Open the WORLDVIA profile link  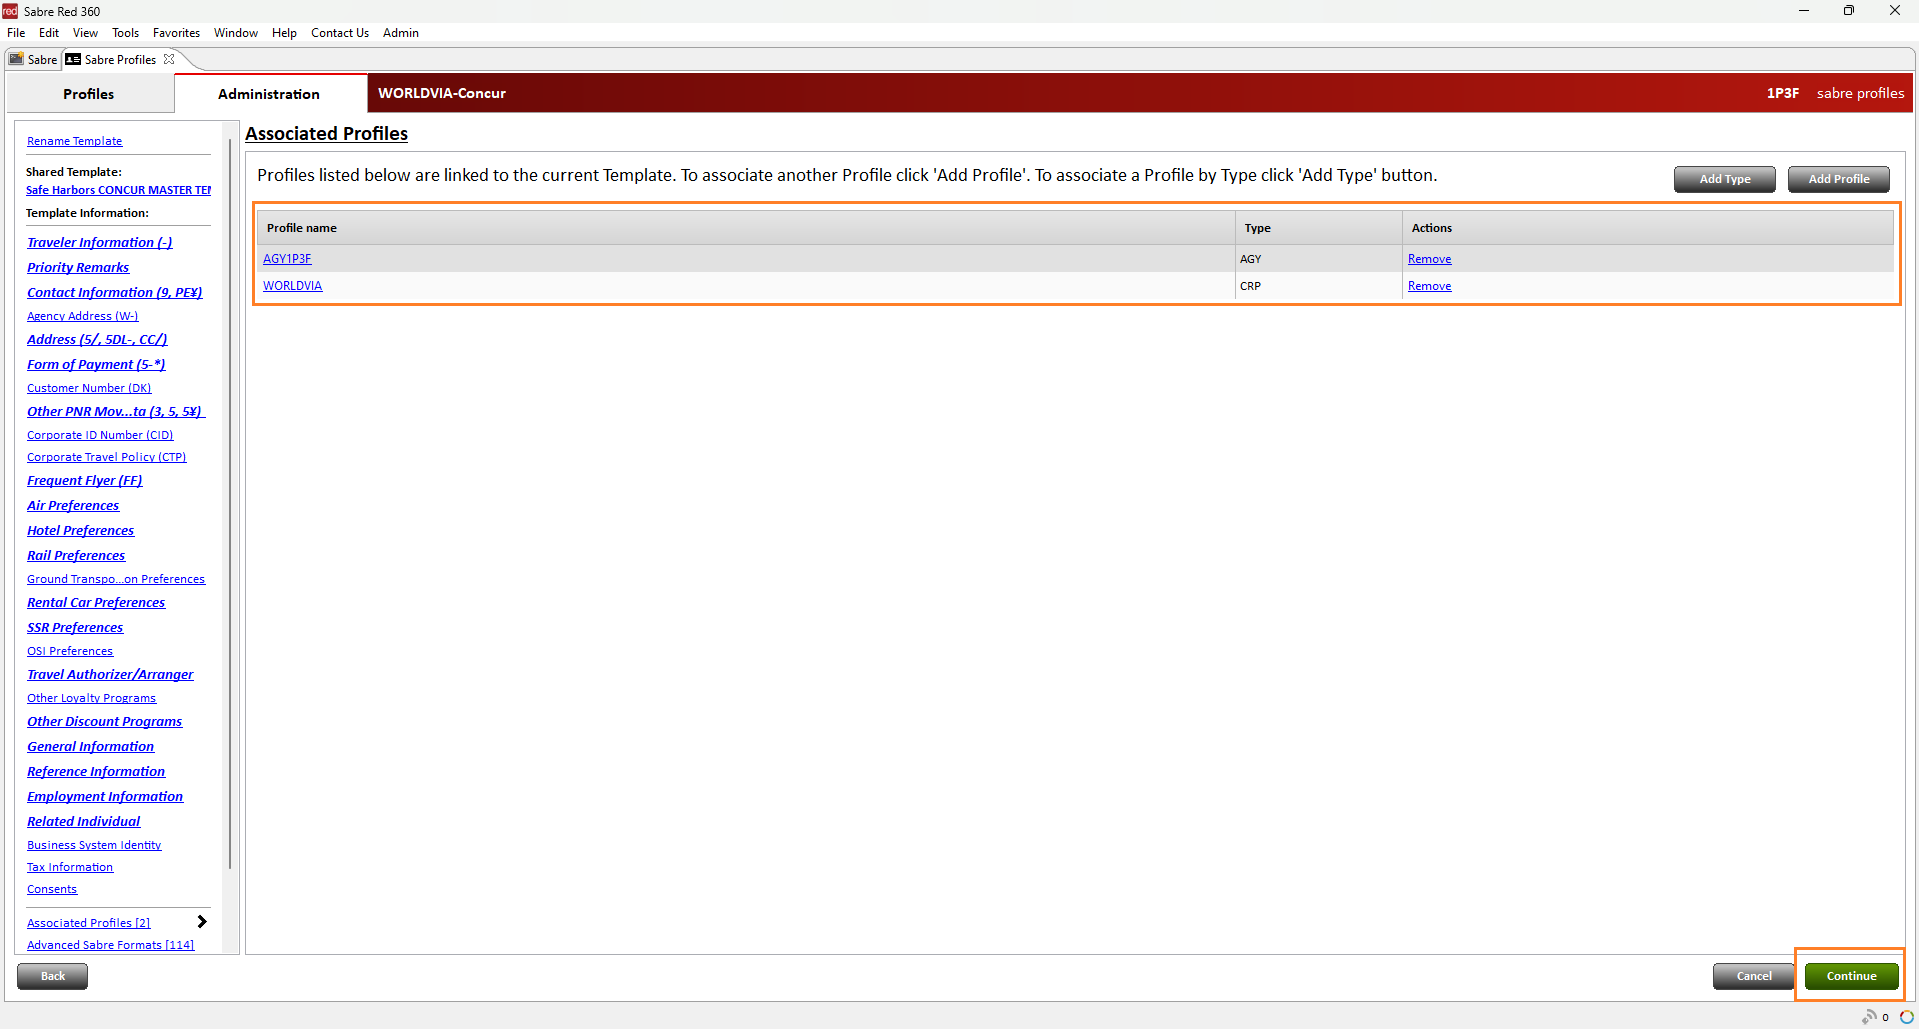(292, 286)
